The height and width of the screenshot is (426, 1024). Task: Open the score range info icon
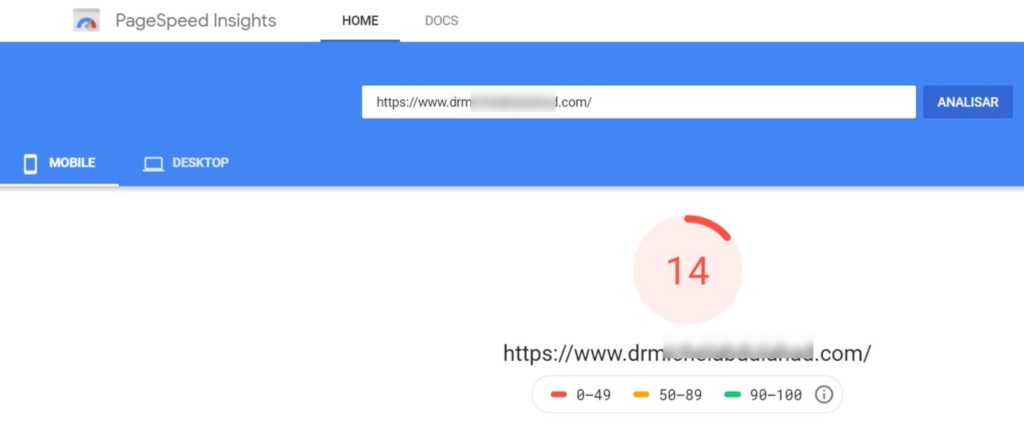[824, 395]
